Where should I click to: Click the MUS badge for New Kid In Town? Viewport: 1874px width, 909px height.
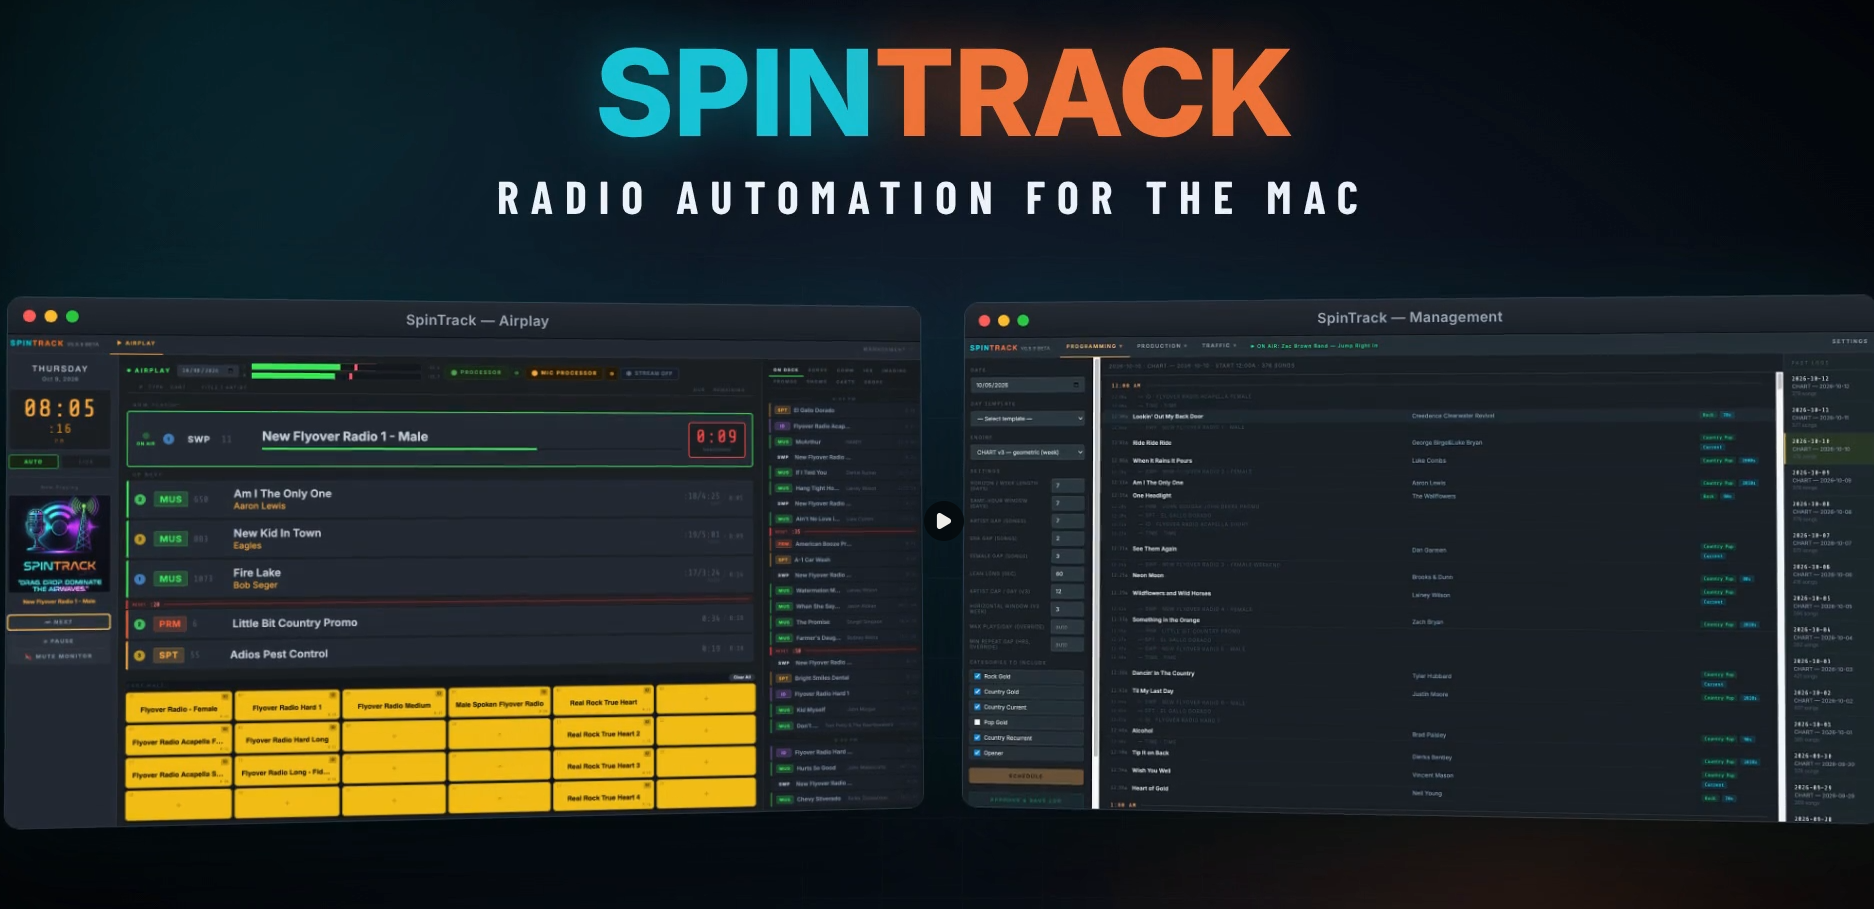(x=171, y=539)
